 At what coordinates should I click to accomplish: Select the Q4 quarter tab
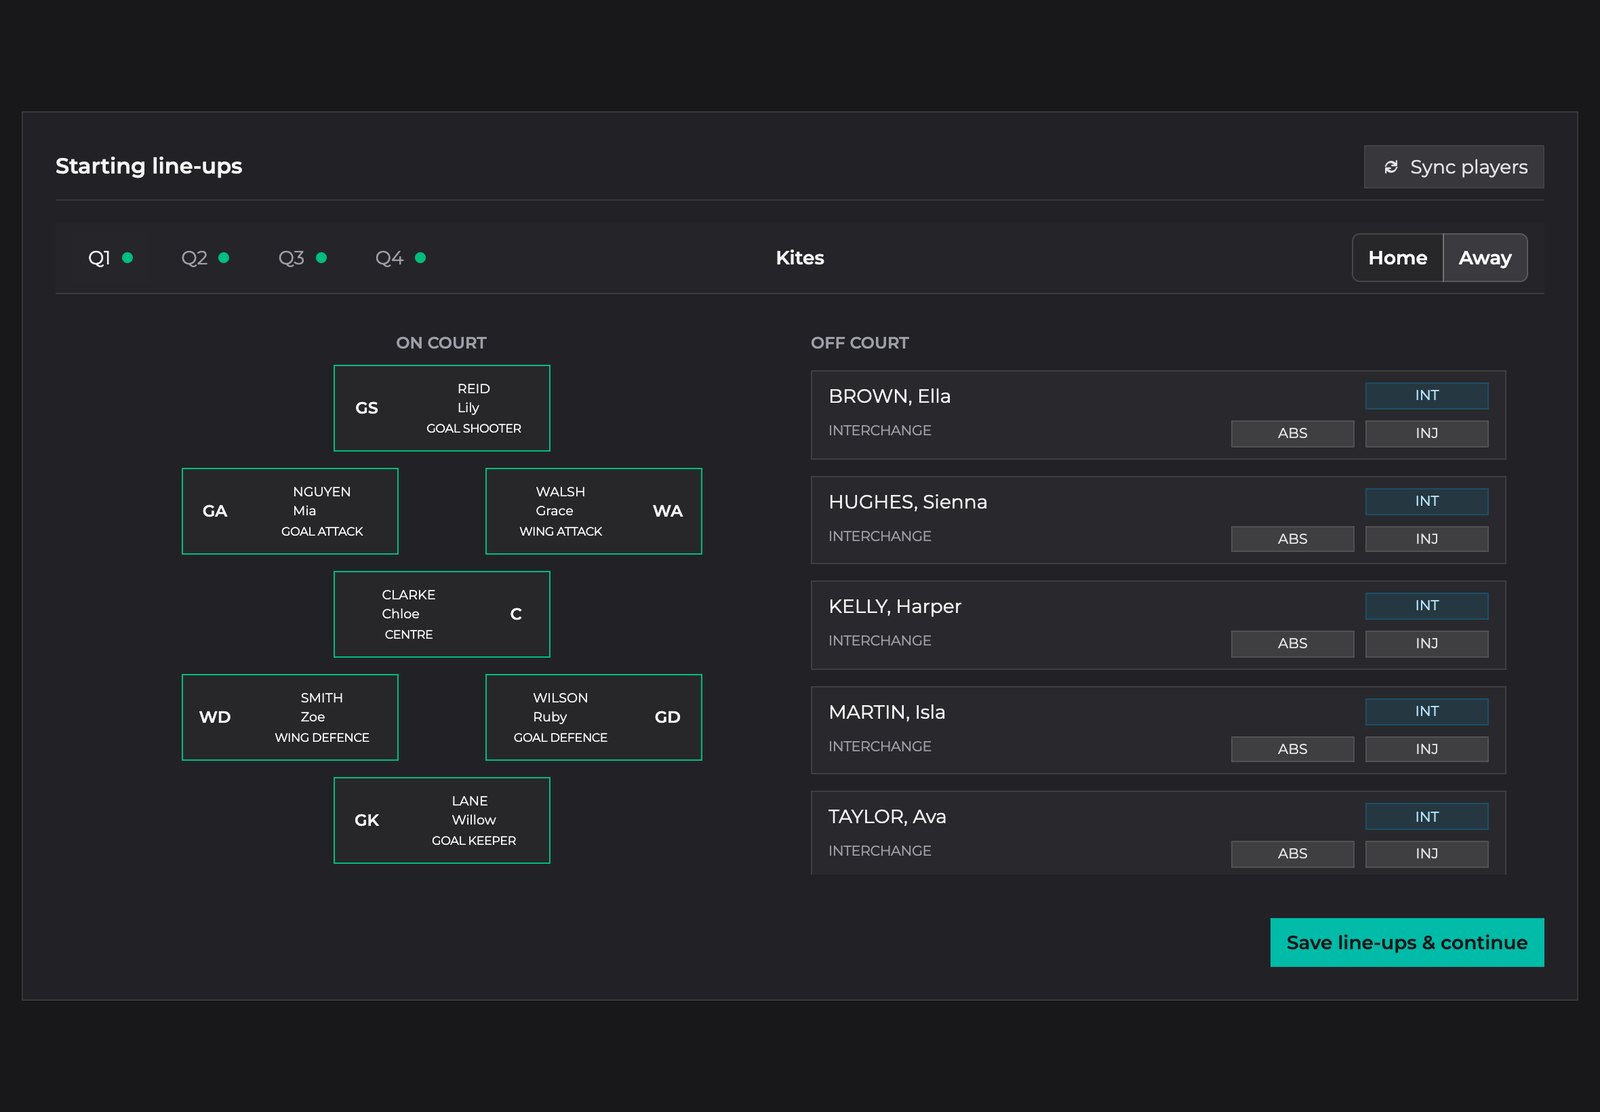pos(400,258)
